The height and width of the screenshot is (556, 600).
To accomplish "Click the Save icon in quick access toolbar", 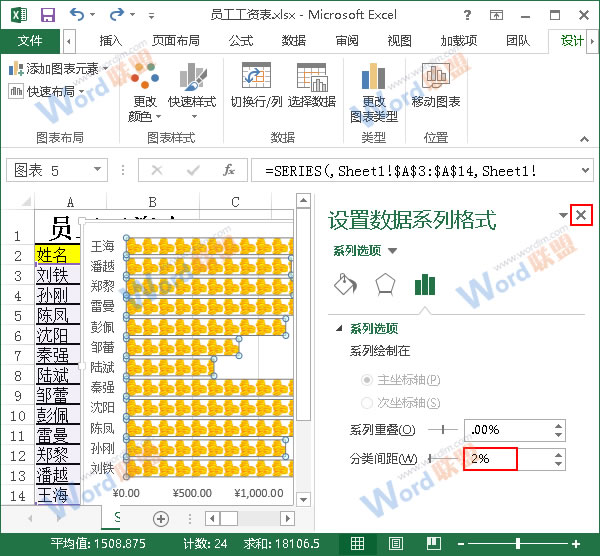I will pos(47,14).
